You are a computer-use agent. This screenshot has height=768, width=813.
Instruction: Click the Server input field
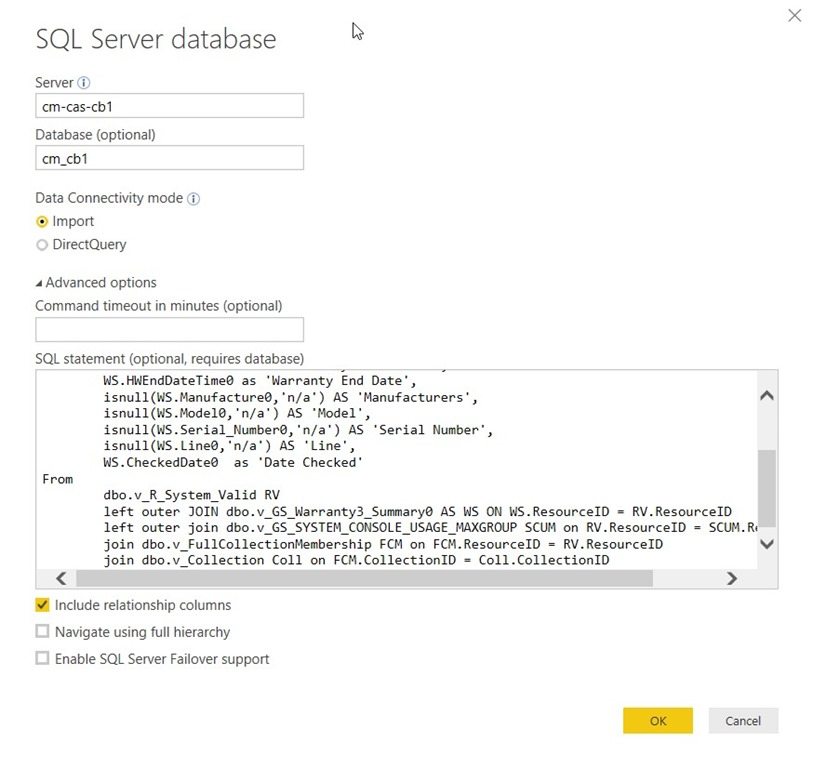pyautogui.click(x=170, y=106)
